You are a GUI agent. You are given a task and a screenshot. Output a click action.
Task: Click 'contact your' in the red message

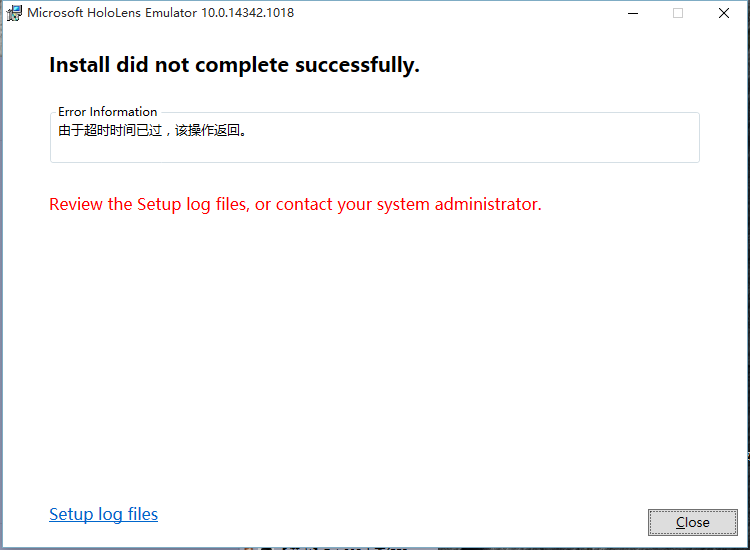324,204
